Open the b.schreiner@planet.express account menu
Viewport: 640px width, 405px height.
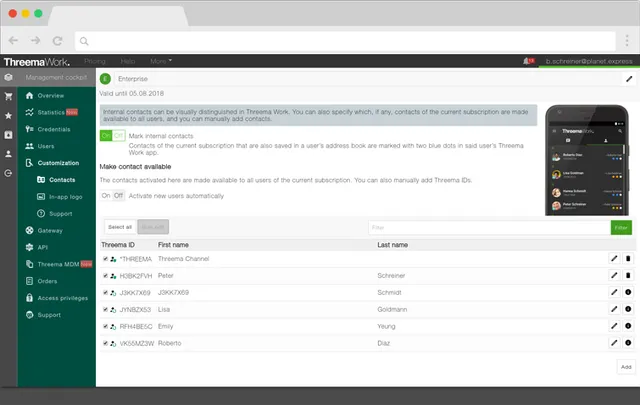point(589,61)
